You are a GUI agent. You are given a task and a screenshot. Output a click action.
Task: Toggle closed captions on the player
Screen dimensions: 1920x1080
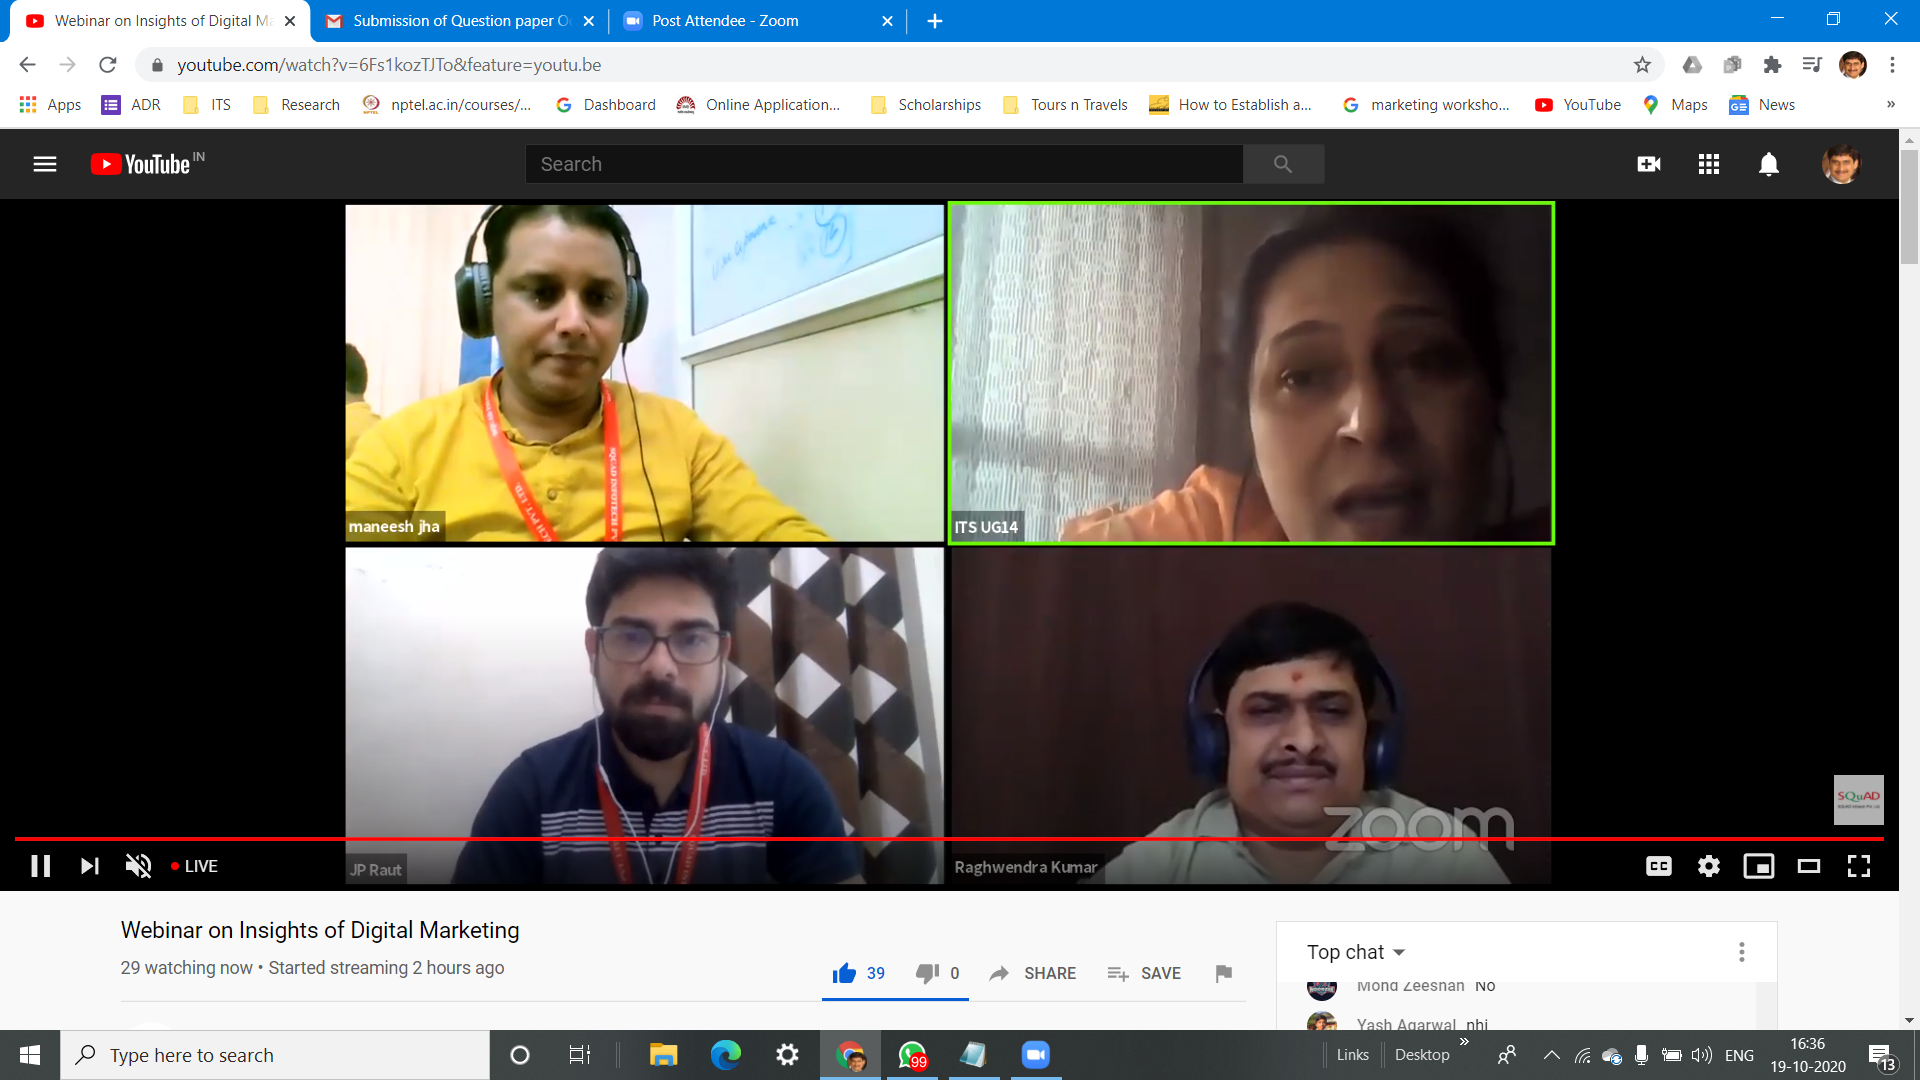[x=1659, y=866]
